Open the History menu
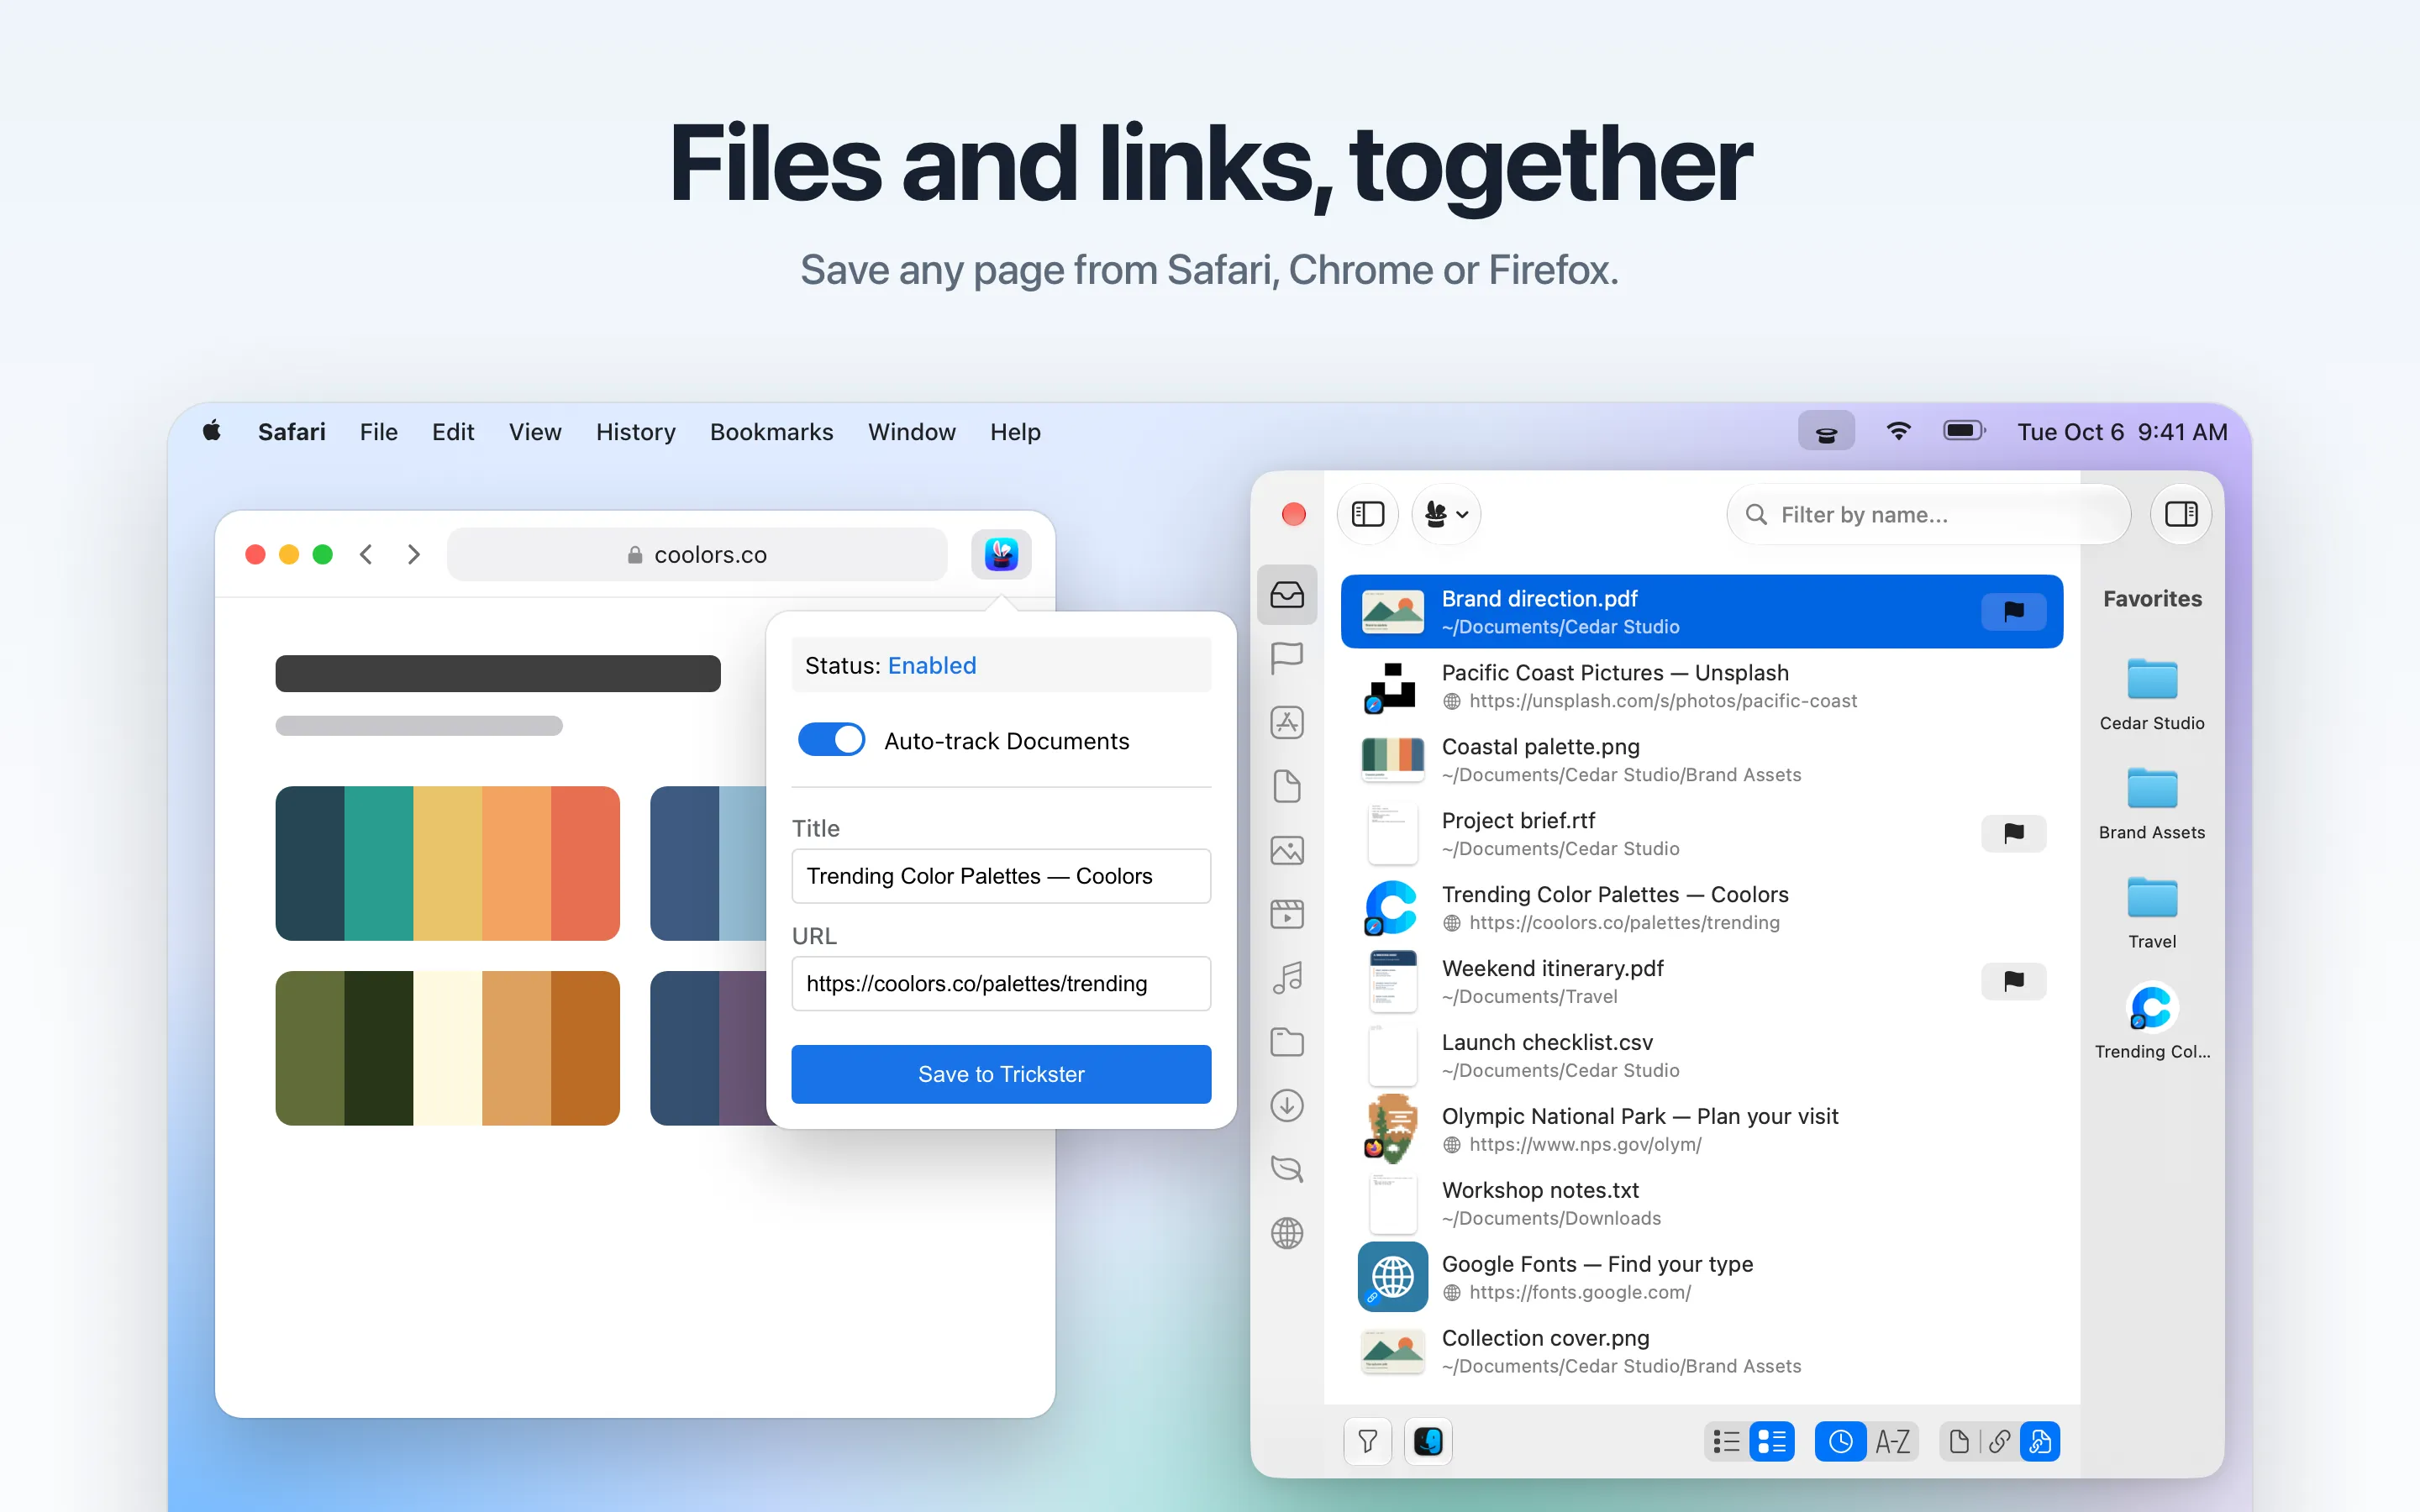Screen dimensions: 2420x1512 point(636,432)
